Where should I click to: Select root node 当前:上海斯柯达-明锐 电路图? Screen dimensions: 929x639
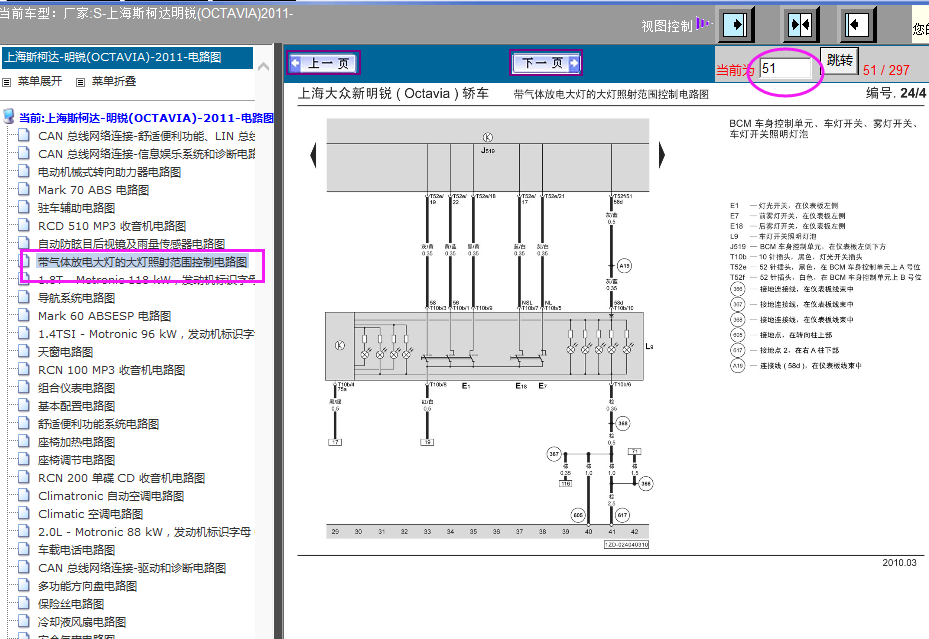click(x=146, y=118)
